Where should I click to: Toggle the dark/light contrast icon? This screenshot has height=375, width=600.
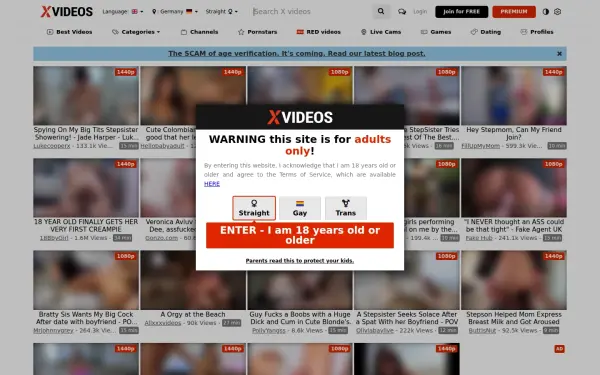[x=546, y=11]
